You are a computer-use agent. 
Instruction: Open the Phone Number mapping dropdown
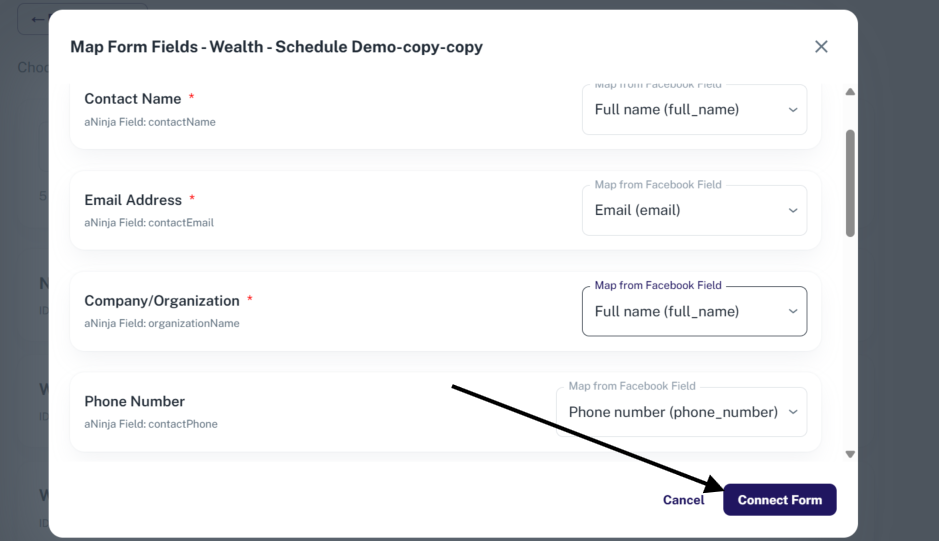click(681, 412)
